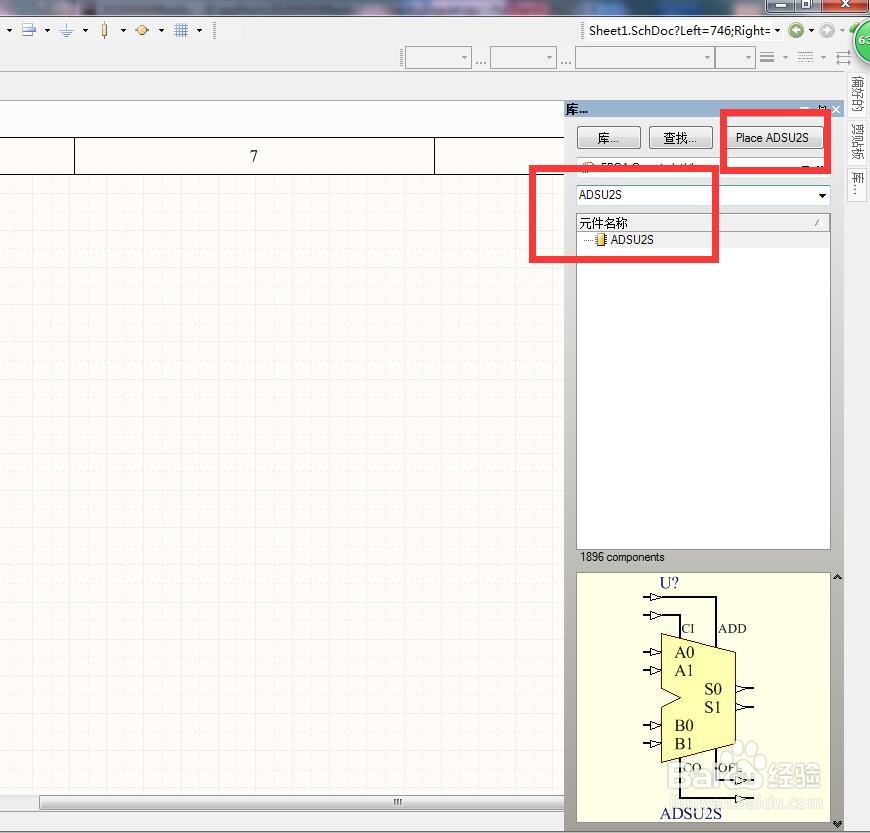Open dropdown arrow next to align icon
The image size is (870, 833).
(x=47, y=31)
